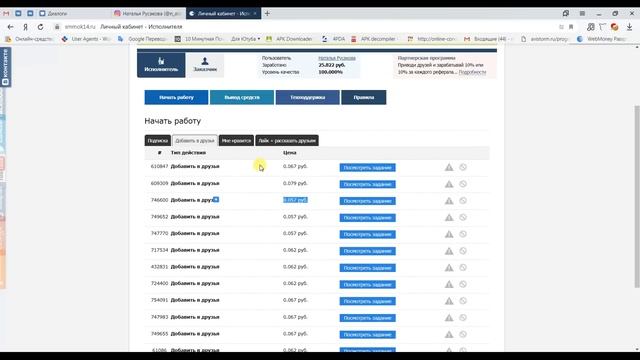Open 'User Agents' bookmark
The image size is (640, 360).
pyautogui.click(x=86, y=39)
